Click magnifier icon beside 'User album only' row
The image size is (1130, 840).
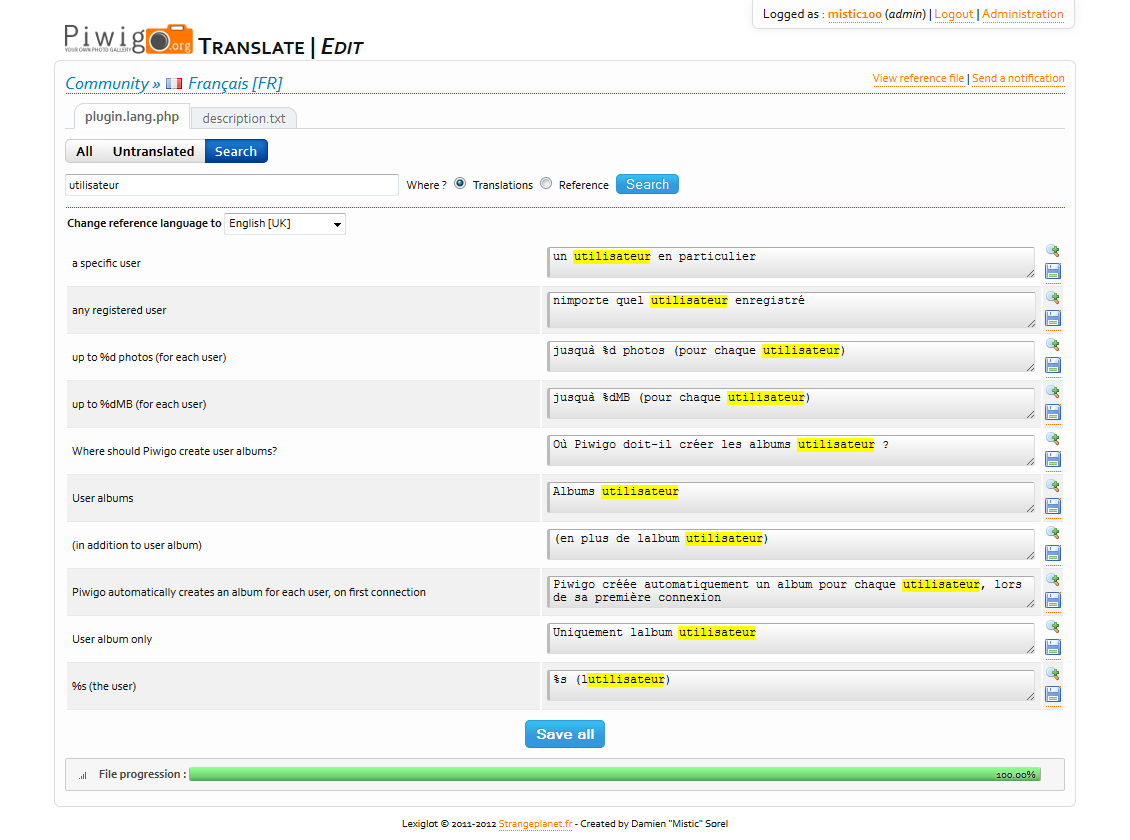[x=1052, y=627]
